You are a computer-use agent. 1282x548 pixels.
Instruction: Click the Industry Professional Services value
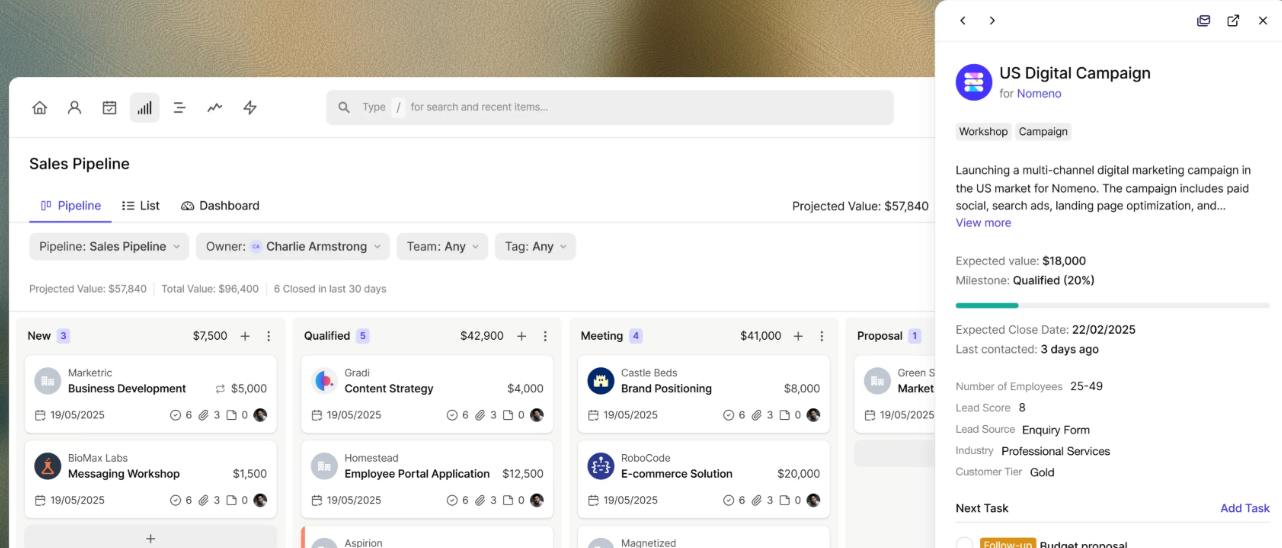click(1056, 452)
